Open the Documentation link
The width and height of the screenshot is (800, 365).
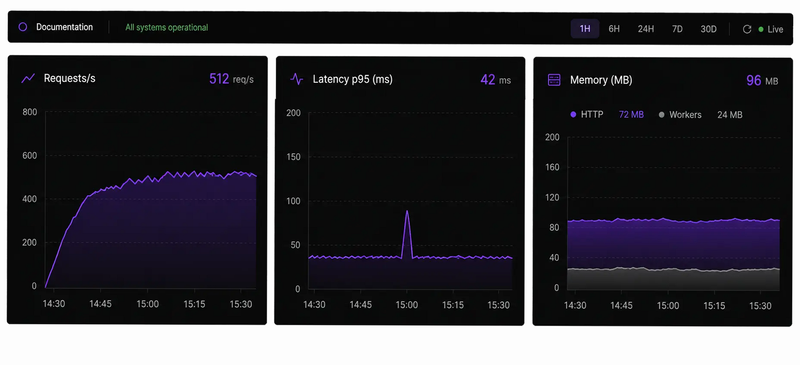(64, 27)
